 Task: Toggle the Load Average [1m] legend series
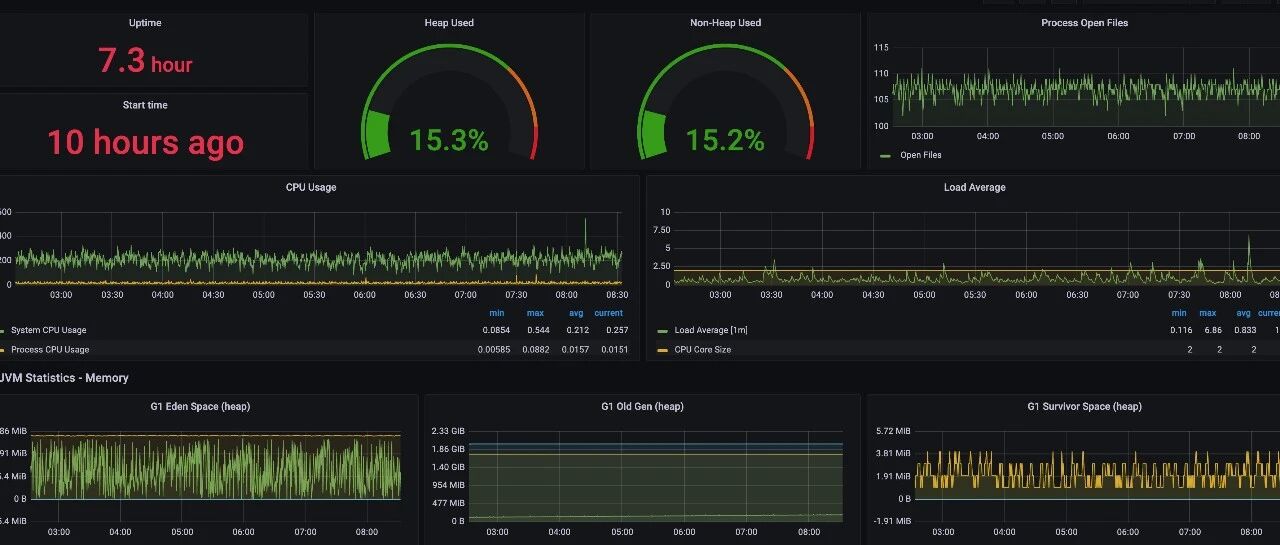pos(711,330)
